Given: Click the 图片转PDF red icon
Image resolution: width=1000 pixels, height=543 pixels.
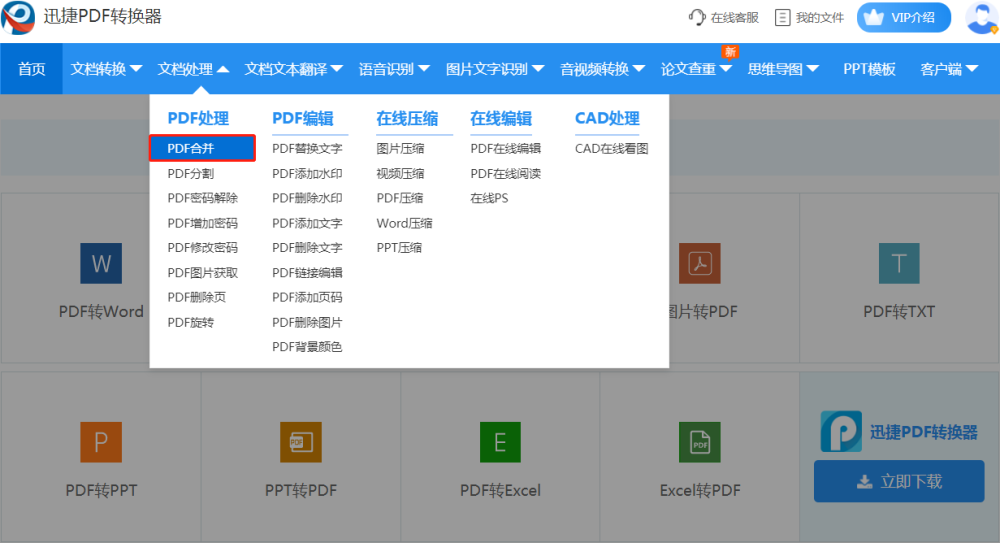Looking at the screenshot, I should coord(700,263).
